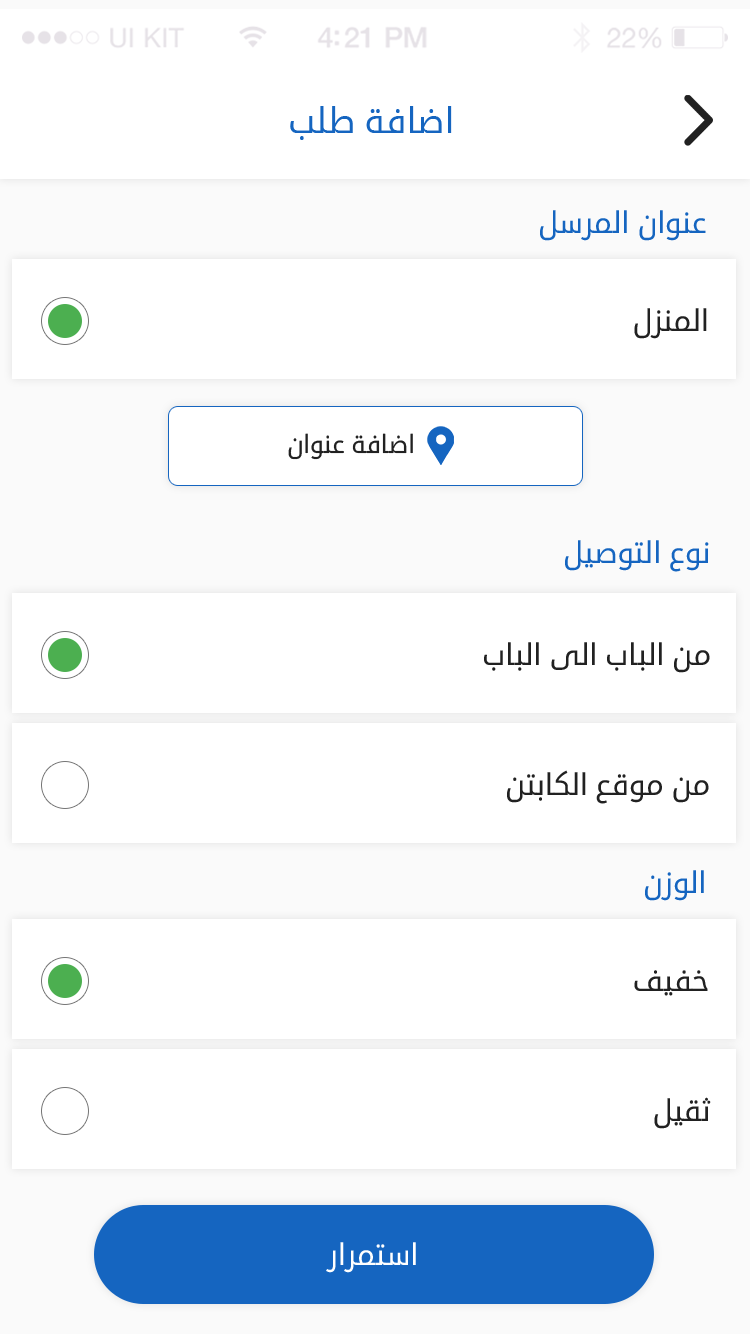Tap the عنوان المرسل section heading

coord(623,224)
